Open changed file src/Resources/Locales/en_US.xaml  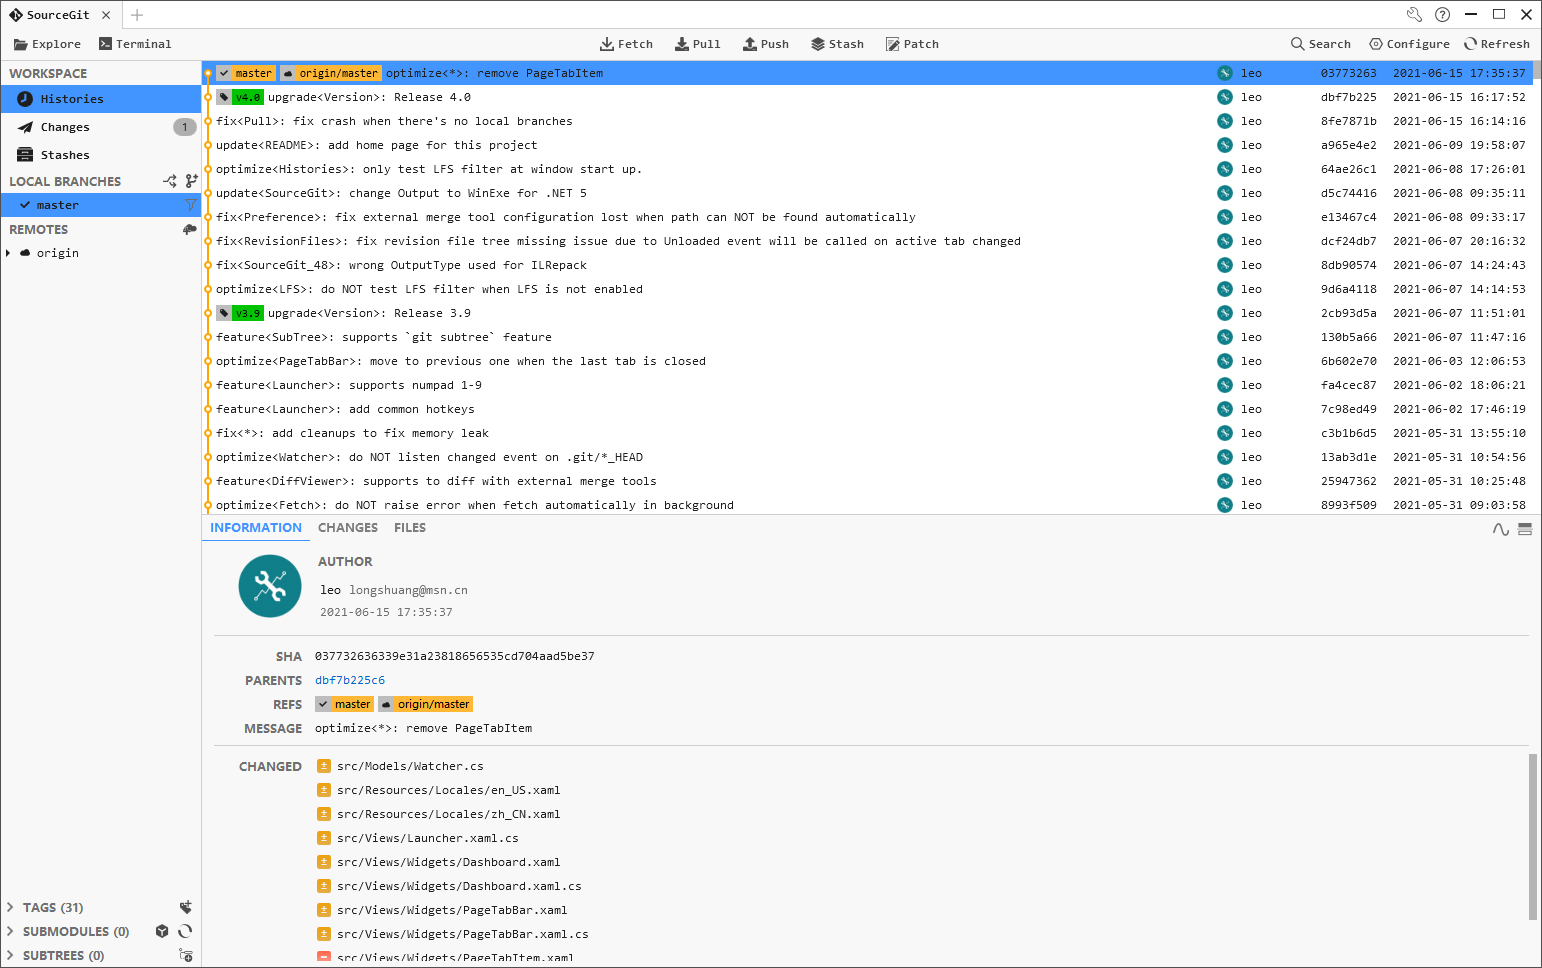point(448,790)
